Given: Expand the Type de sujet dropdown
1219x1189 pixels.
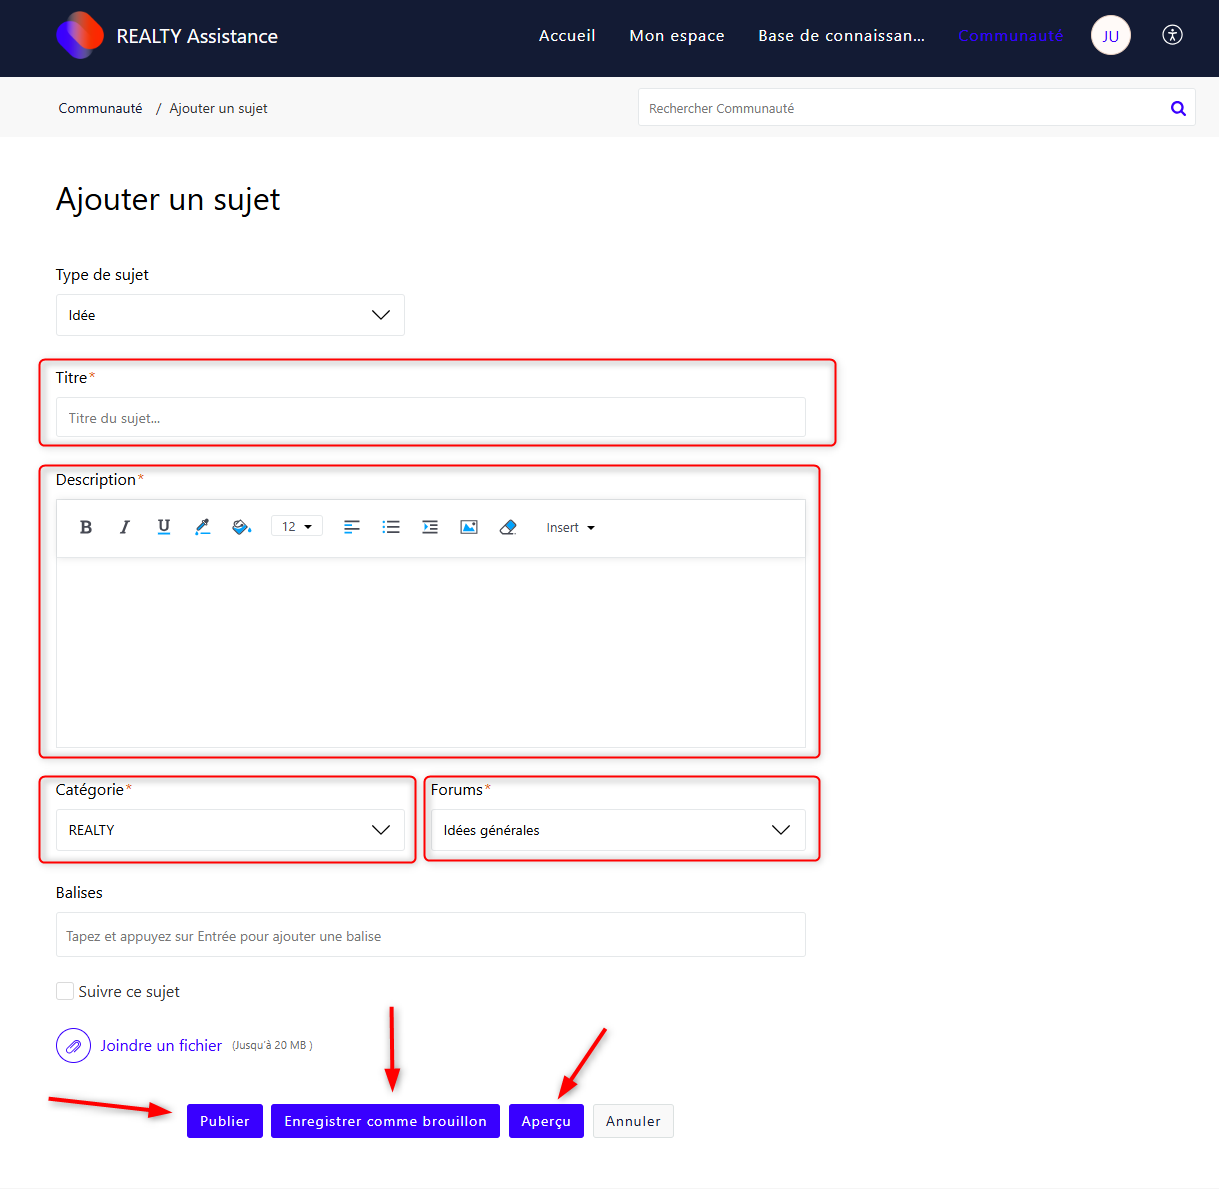Looking at the screenshot, I should coord(230,315).
